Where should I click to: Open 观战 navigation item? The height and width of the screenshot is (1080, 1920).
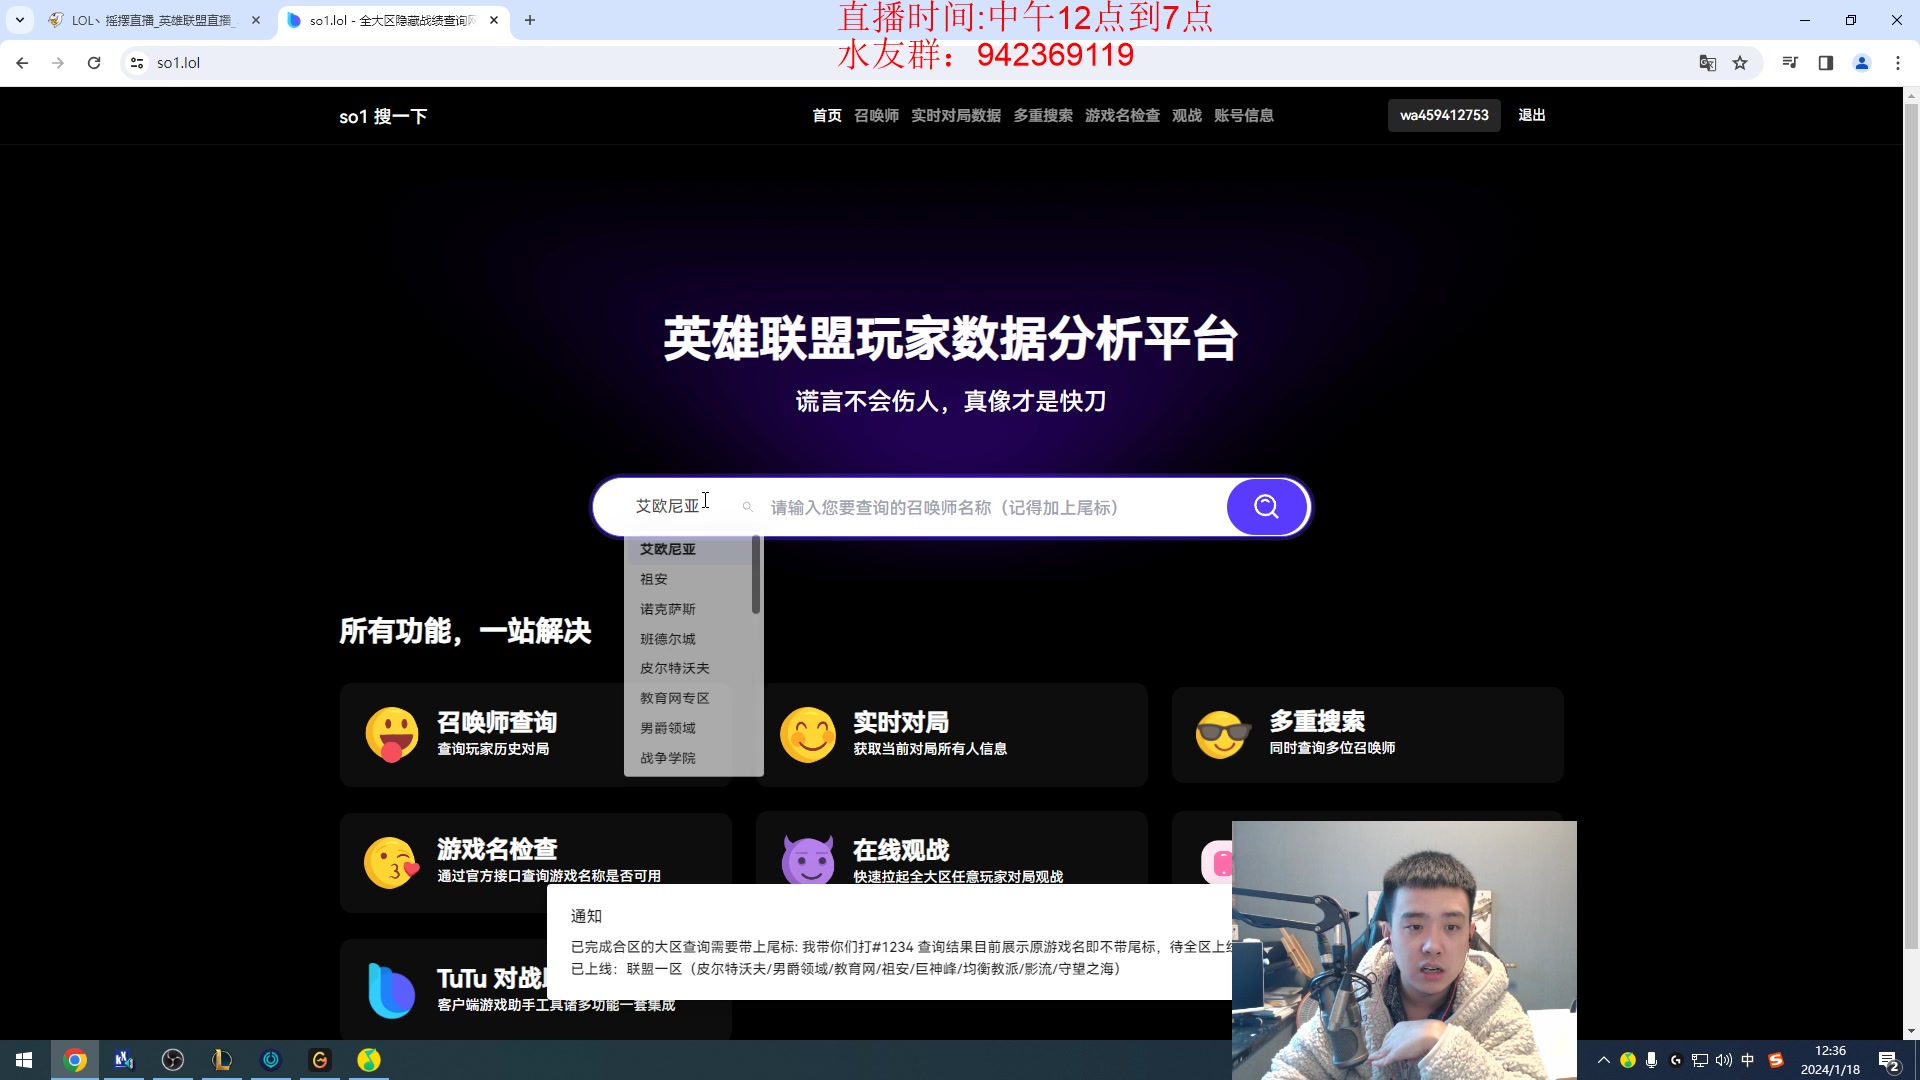point(1187,116)
